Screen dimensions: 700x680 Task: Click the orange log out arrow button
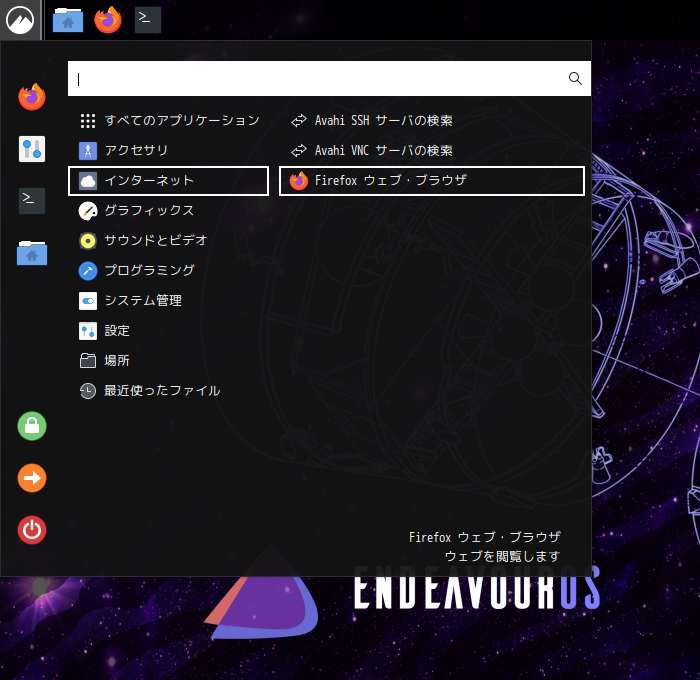(32, 478)
